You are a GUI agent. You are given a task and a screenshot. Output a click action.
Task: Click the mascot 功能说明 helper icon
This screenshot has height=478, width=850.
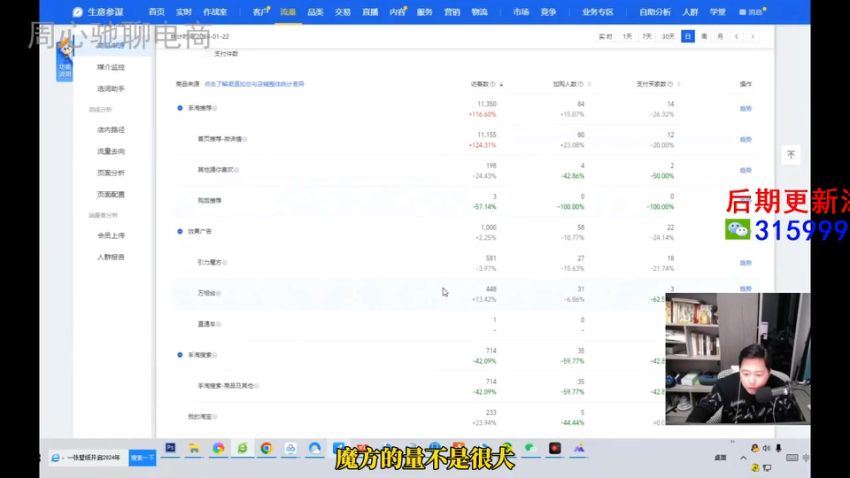pos(65,61)
